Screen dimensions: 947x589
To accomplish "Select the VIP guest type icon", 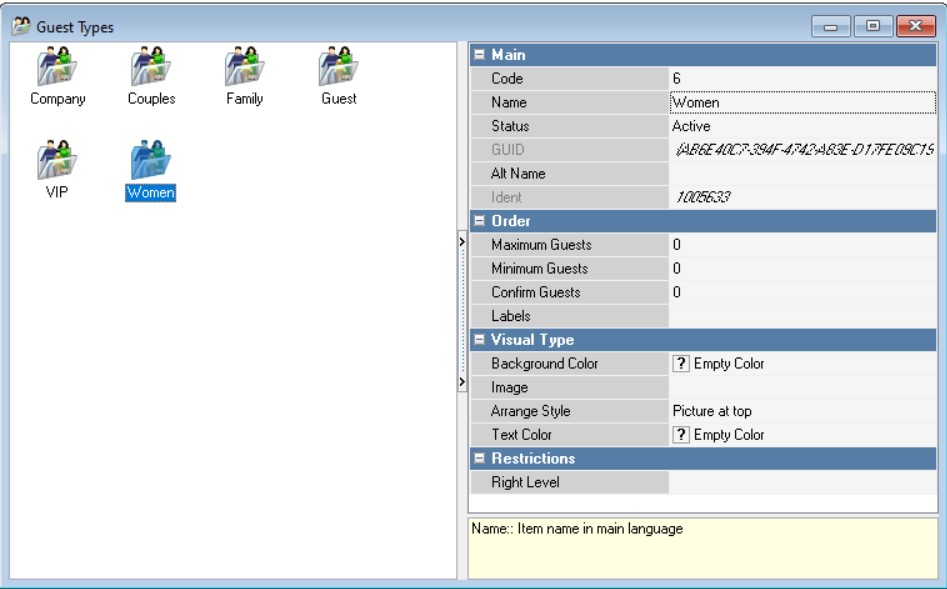I will [x=57, y=162].
